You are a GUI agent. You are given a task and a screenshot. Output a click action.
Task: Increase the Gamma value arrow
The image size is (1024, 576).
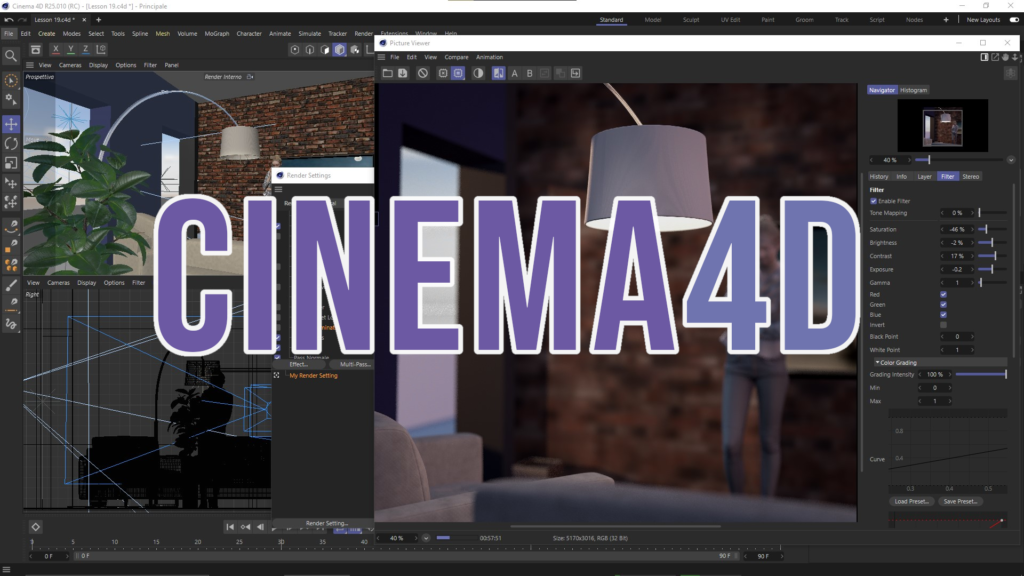click(x=972, y=283)
